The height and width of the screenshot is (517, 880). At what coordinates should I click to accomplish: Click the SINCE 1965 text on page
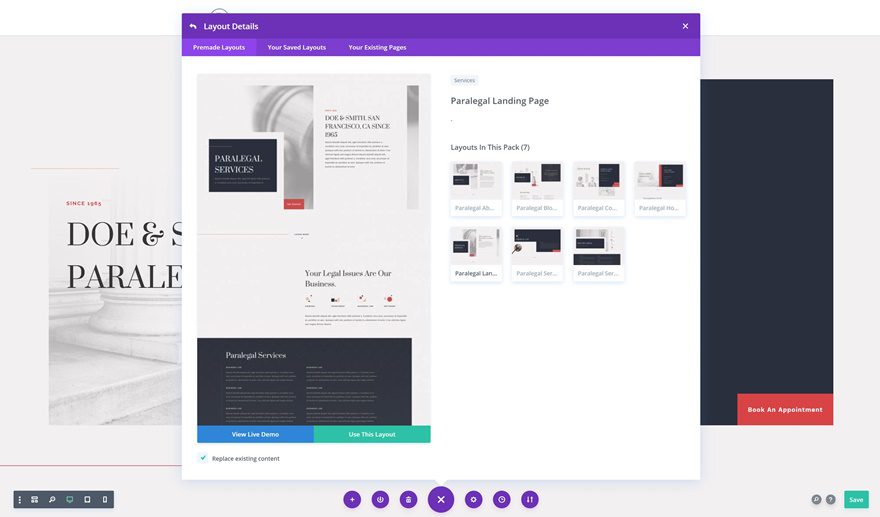(x=84, y=203)
